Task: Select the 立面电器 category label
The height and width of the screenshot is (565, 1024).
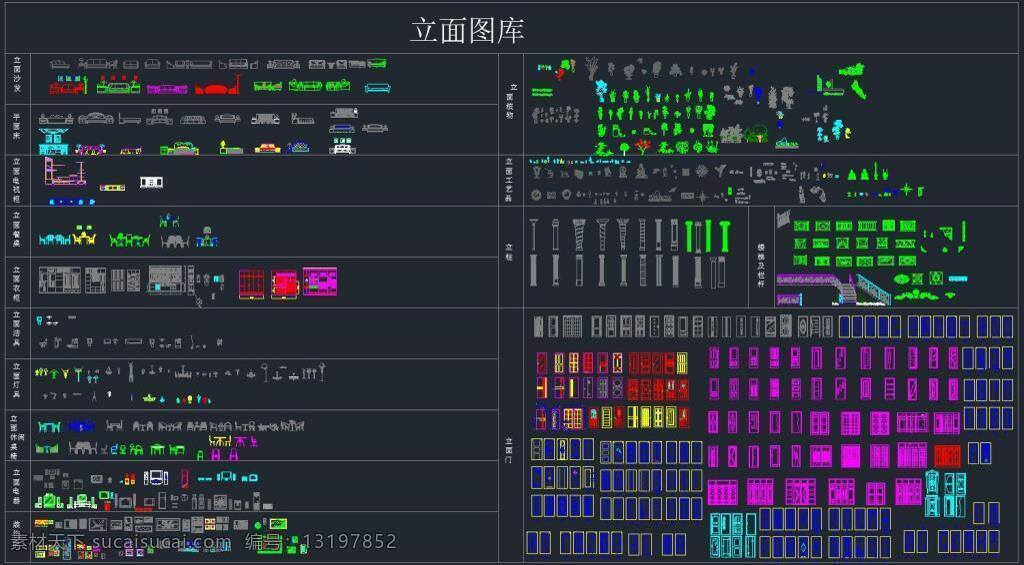Action: [x=17, y=487]
